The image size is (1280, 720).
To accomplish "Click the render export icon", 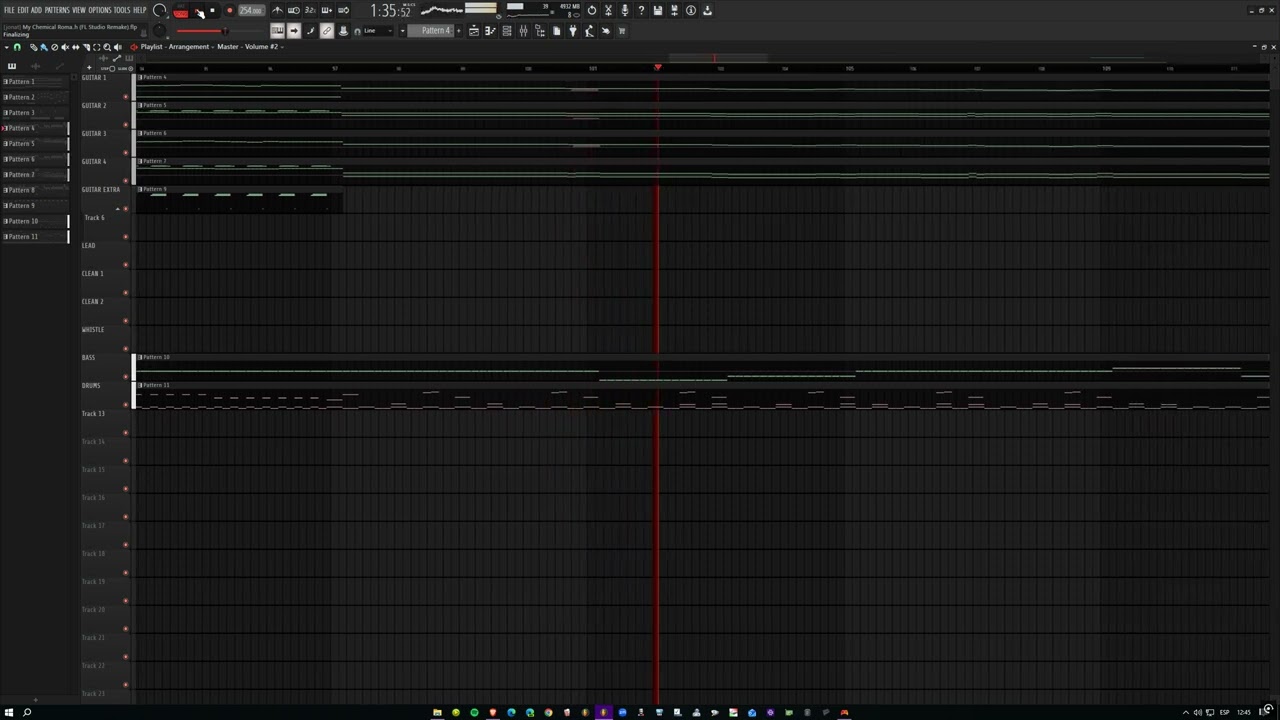I will click(x=674, y=11).
